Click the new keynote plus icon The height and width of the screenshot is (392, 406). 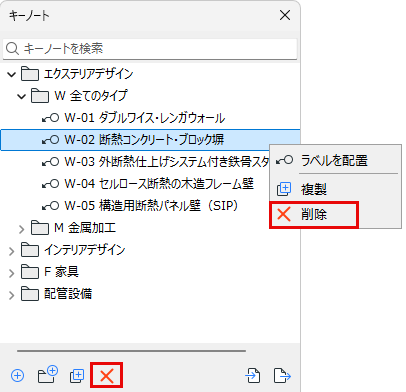pos(17,376)
